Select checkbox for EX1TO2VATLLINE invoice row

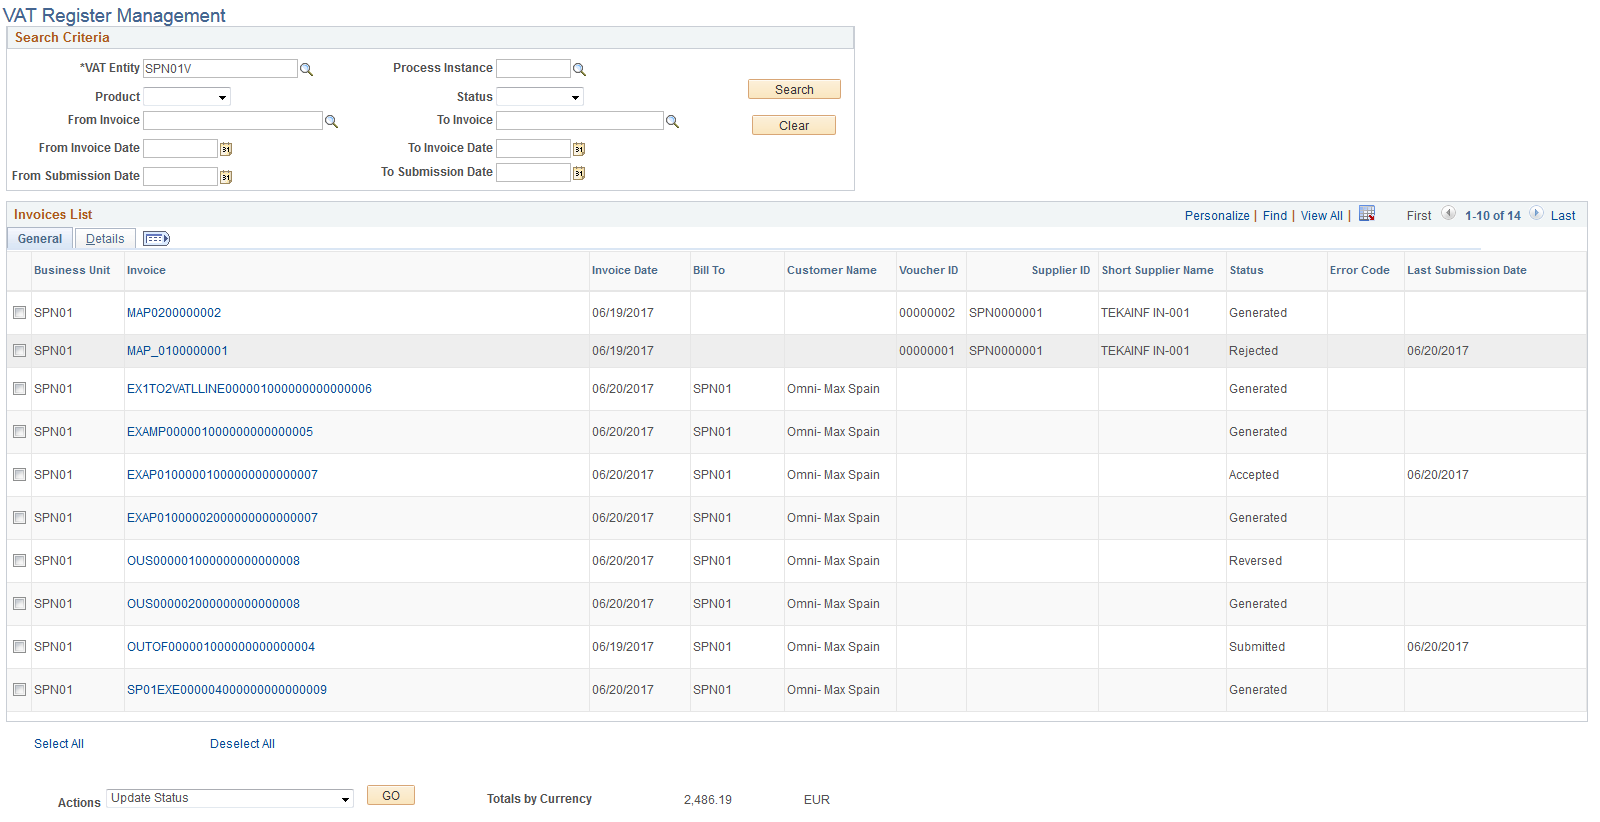pos(19,389)
